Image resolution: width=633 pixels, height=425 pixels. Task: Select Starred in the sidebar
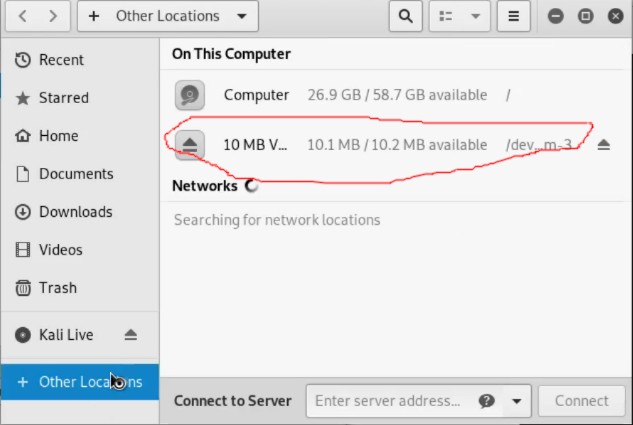(x=63, y=98)
